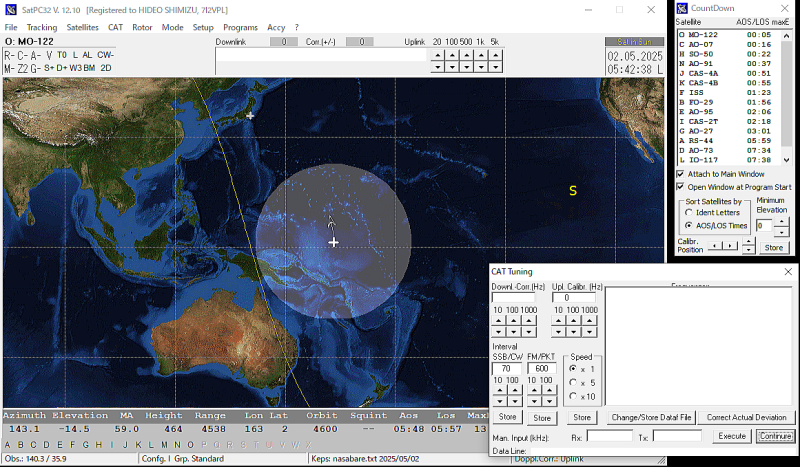Click the CW- mode indicator
800x467 pixels.
point(106,55)
